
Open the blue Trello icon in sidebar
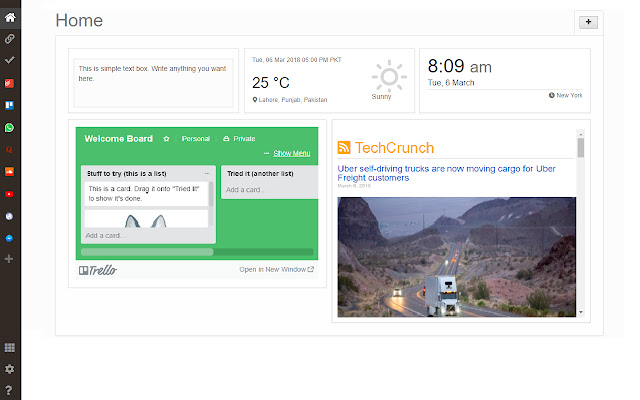point(9,105)
